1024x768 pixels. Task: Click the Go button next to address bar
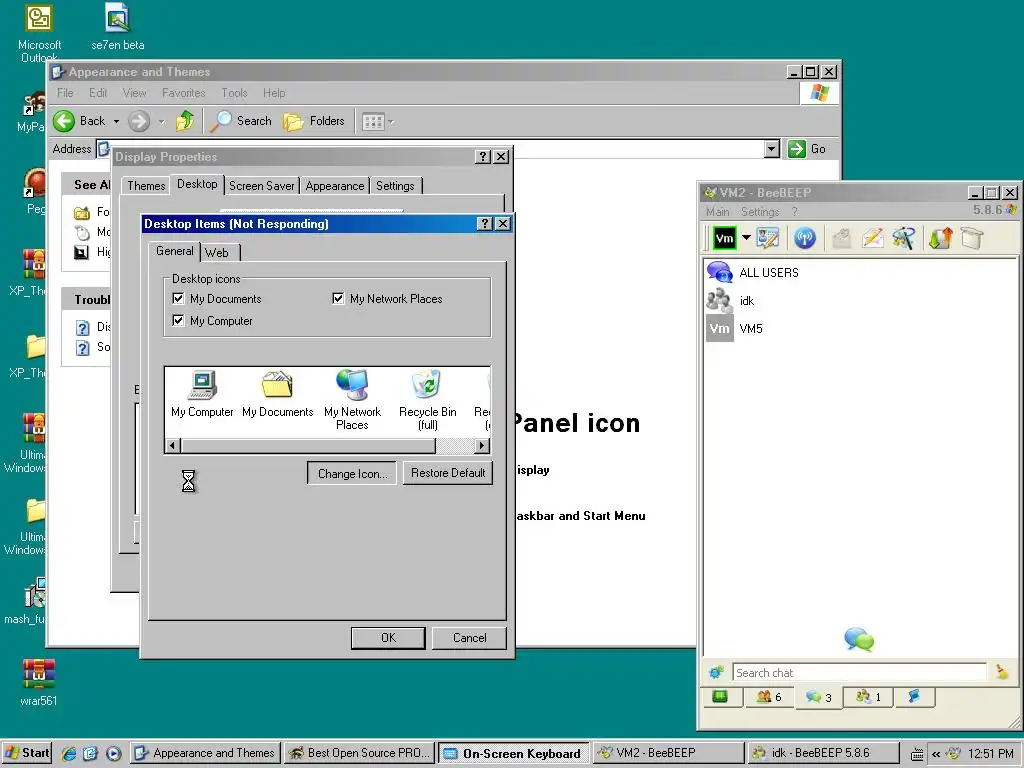click(807, 149)
